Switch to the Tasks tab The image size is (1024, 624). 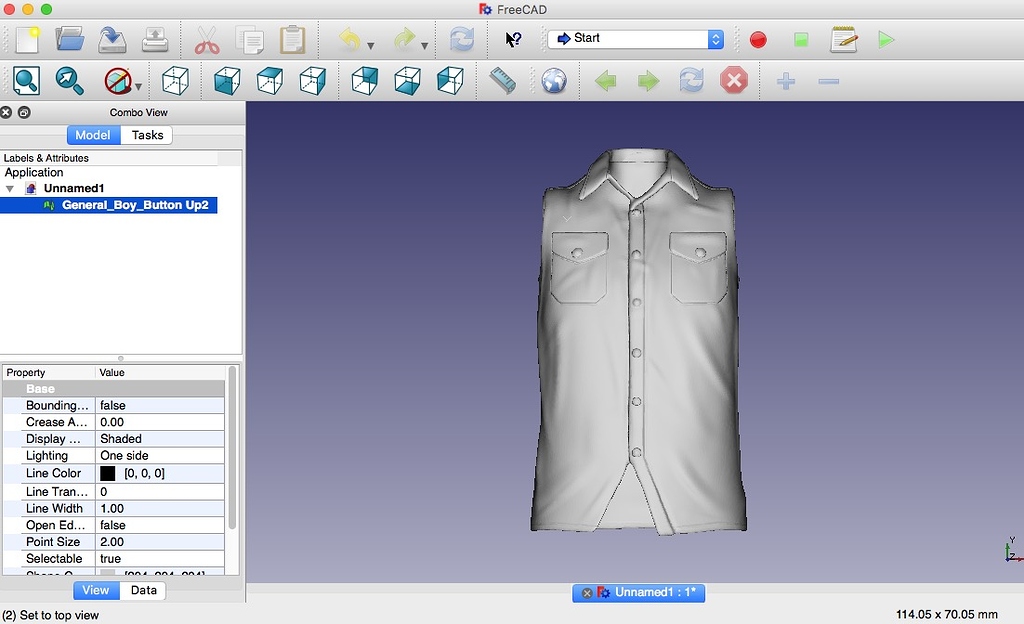tap(147, 135)
